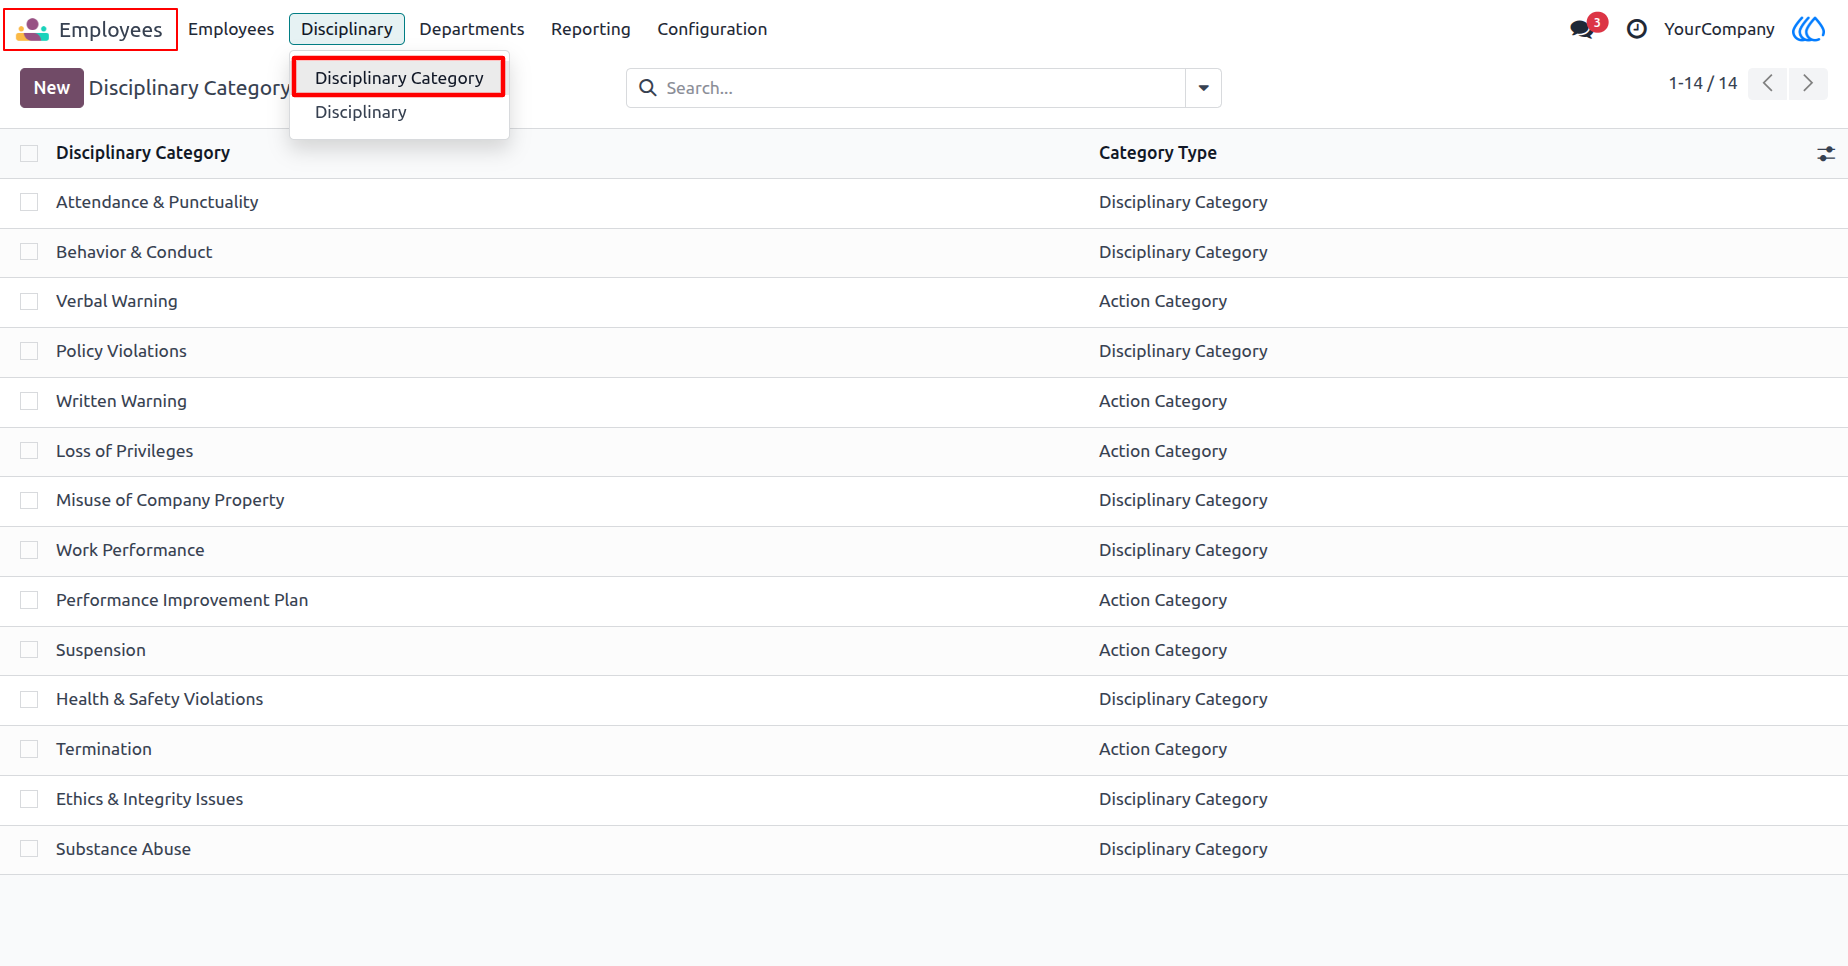1848x966 pixels.
Task: Choose Disciplinary from the dropdown menu
Action: (360, 112)
